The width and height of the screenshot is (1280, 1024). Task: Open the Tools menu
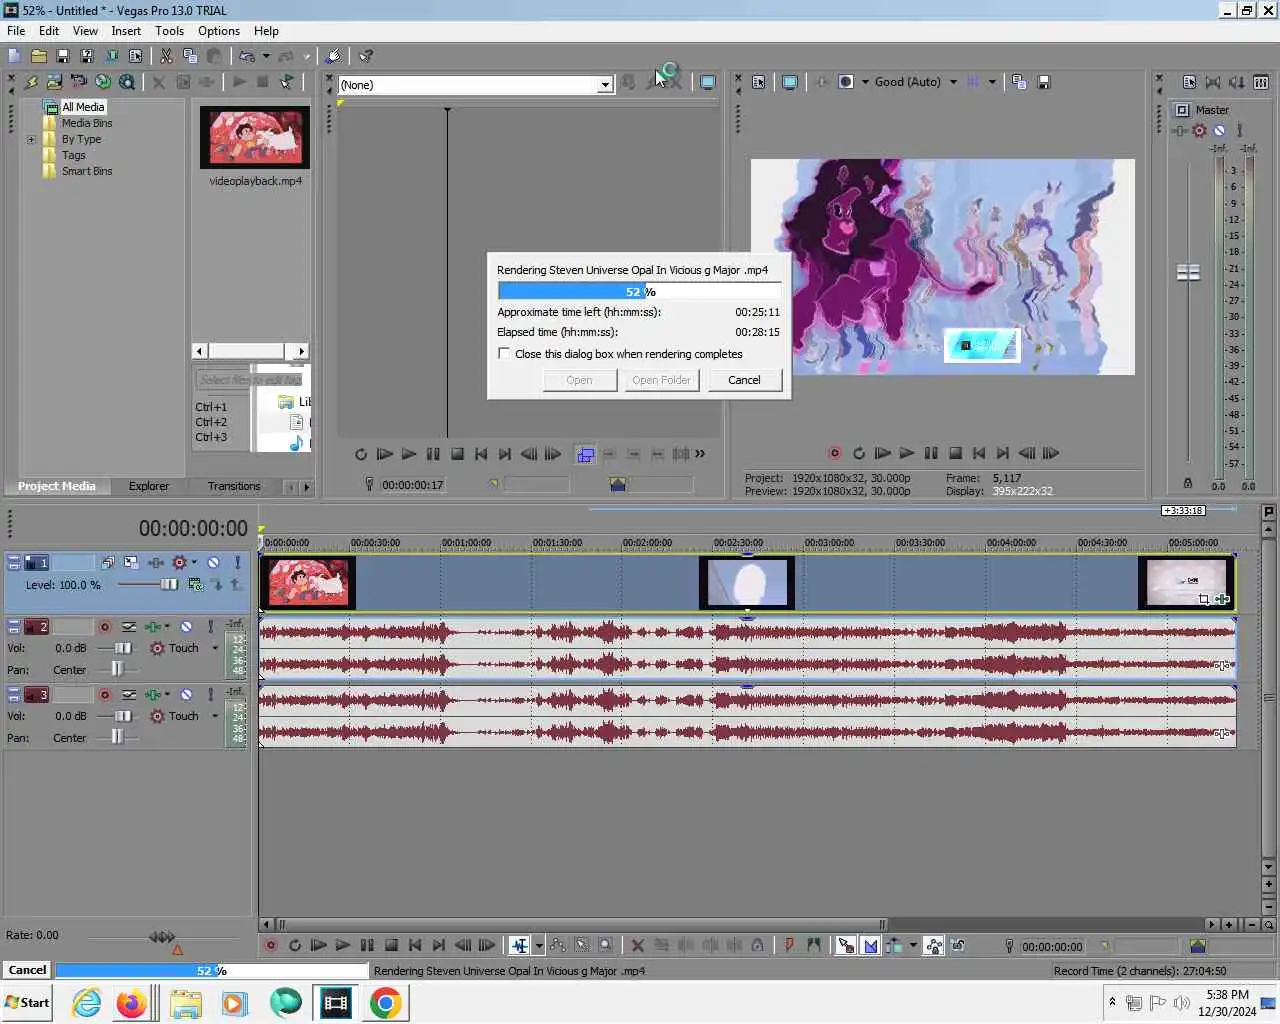169,31
